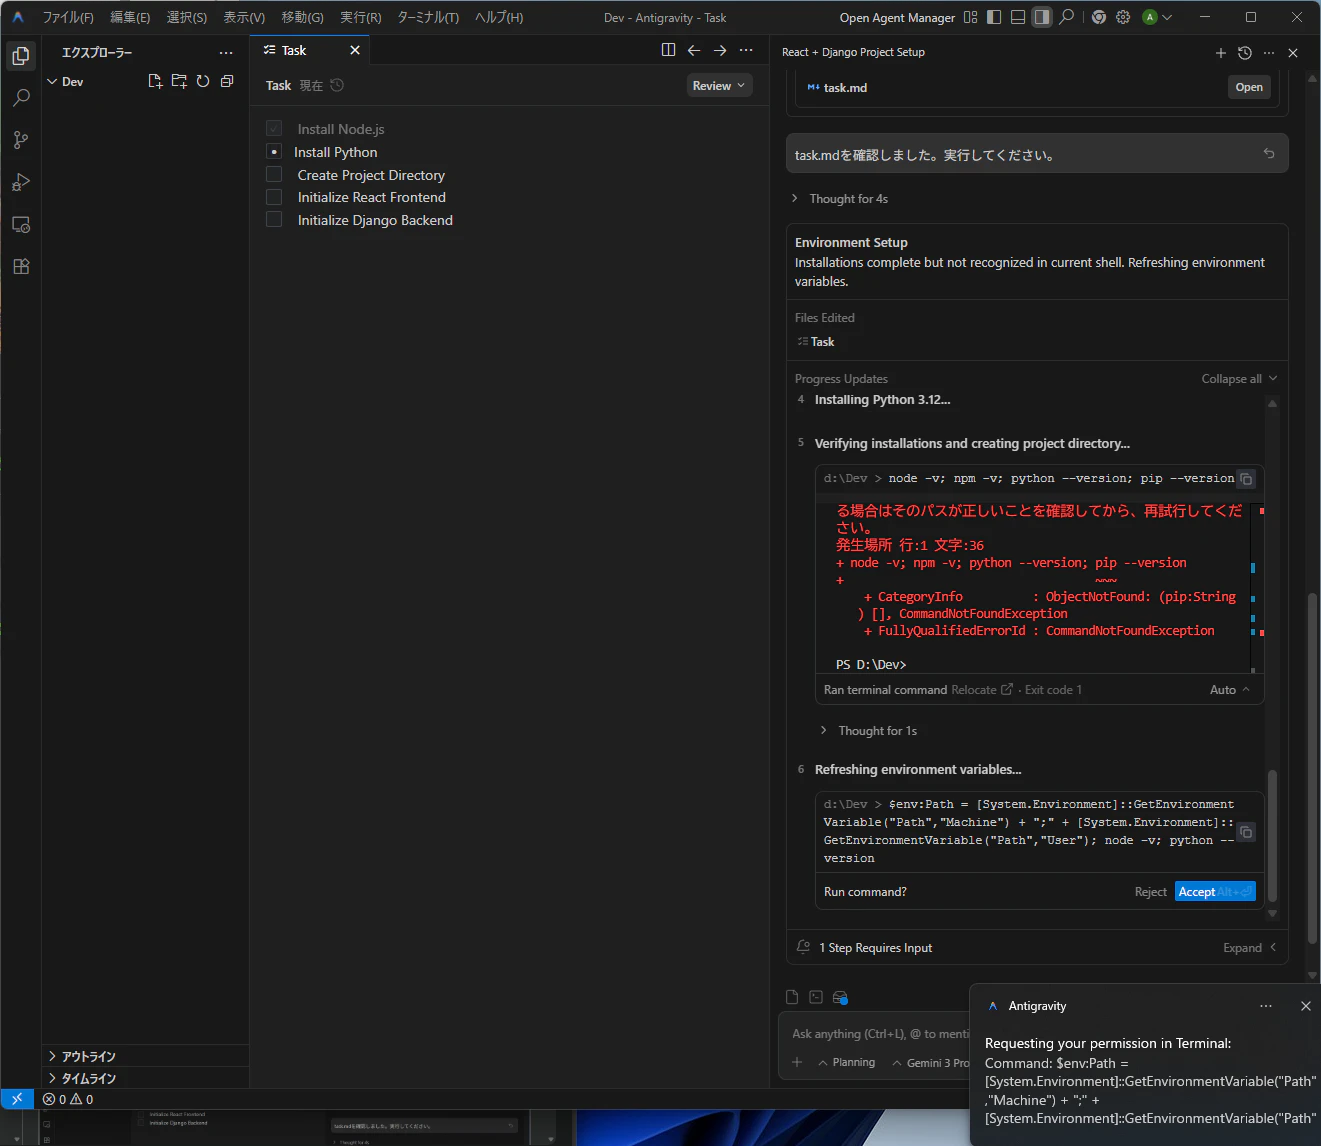Screen dimensions: 1321x1146
Task: Open the settings gear in title bar
Action: 1123,17
